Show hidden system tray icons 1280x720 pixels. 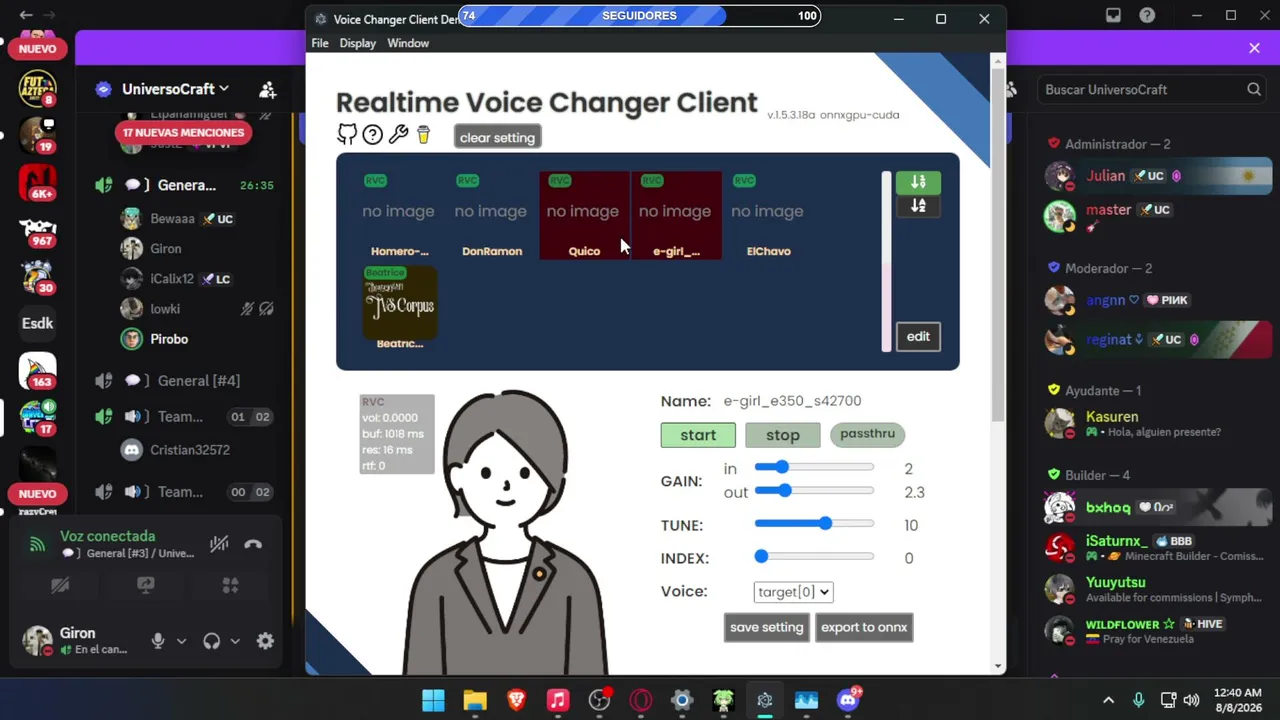point(1108,700)
